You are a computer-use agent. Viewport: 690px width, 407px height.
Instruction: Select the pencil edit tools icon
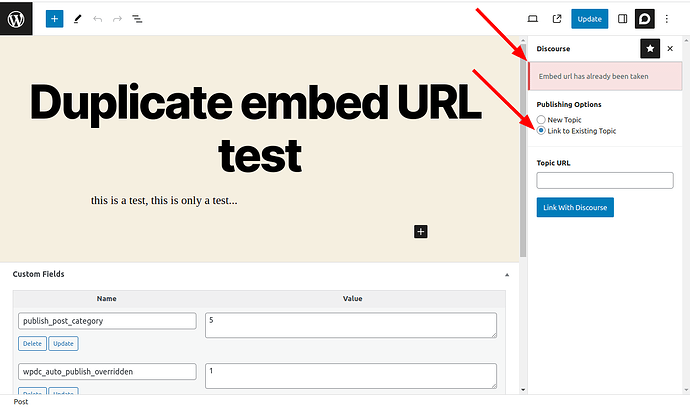tap(77, 19)
